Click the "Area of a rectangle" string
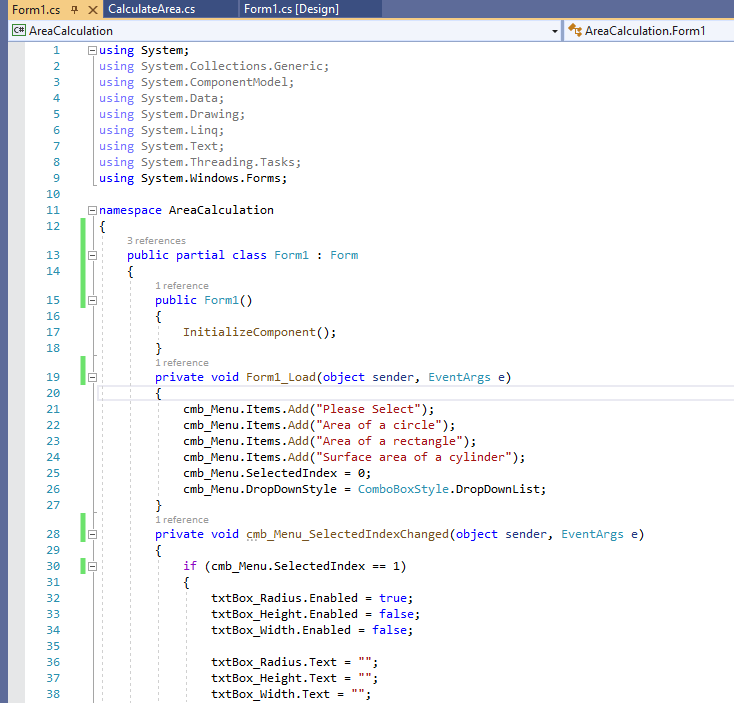This screenshot has width=734, height=703. [389, 441]
